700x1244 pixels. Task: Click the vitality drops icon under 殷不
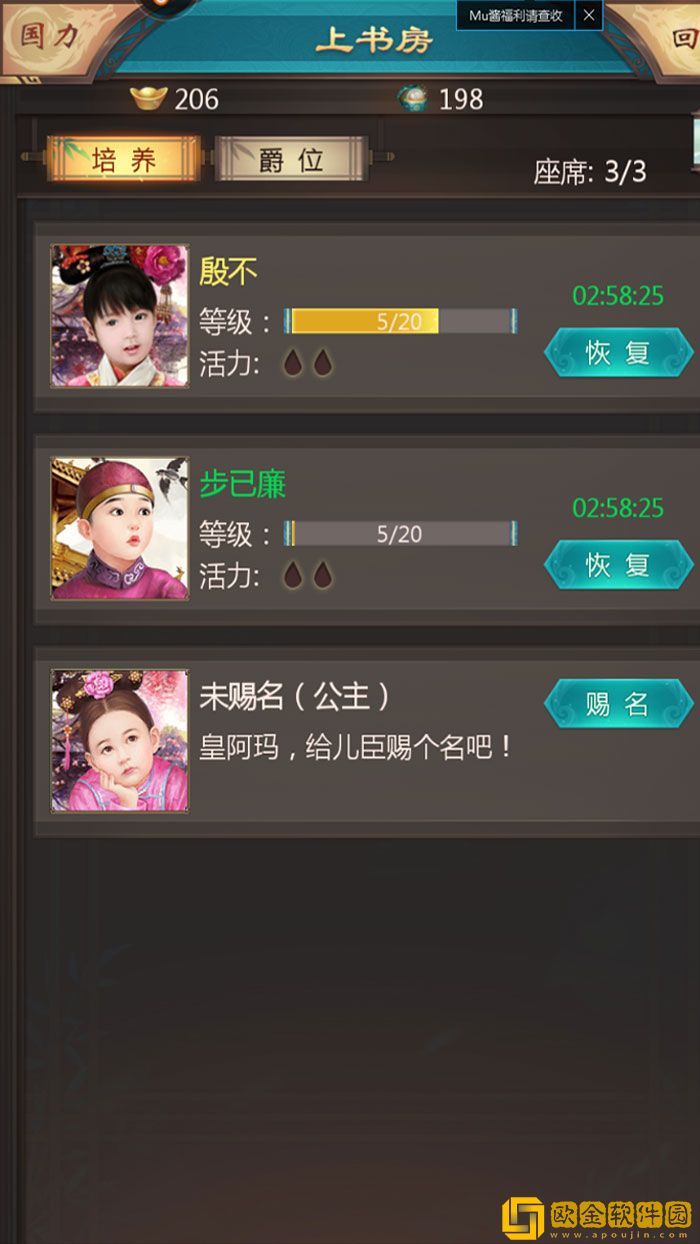click(x=307, y=363)
